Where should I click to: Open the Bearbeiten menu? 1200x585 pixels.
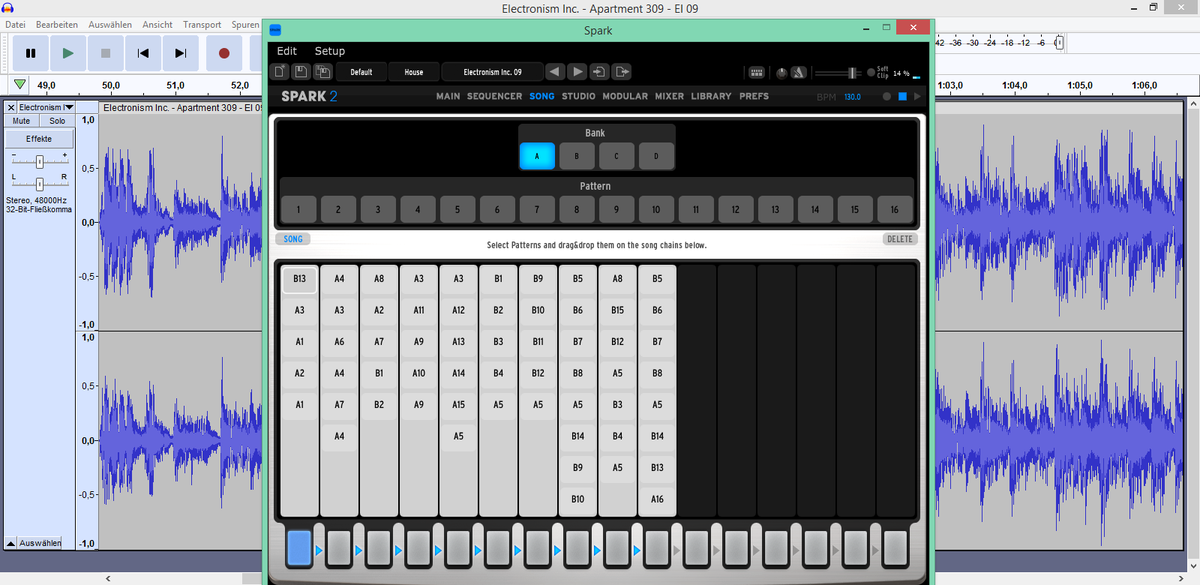[57, 23]
